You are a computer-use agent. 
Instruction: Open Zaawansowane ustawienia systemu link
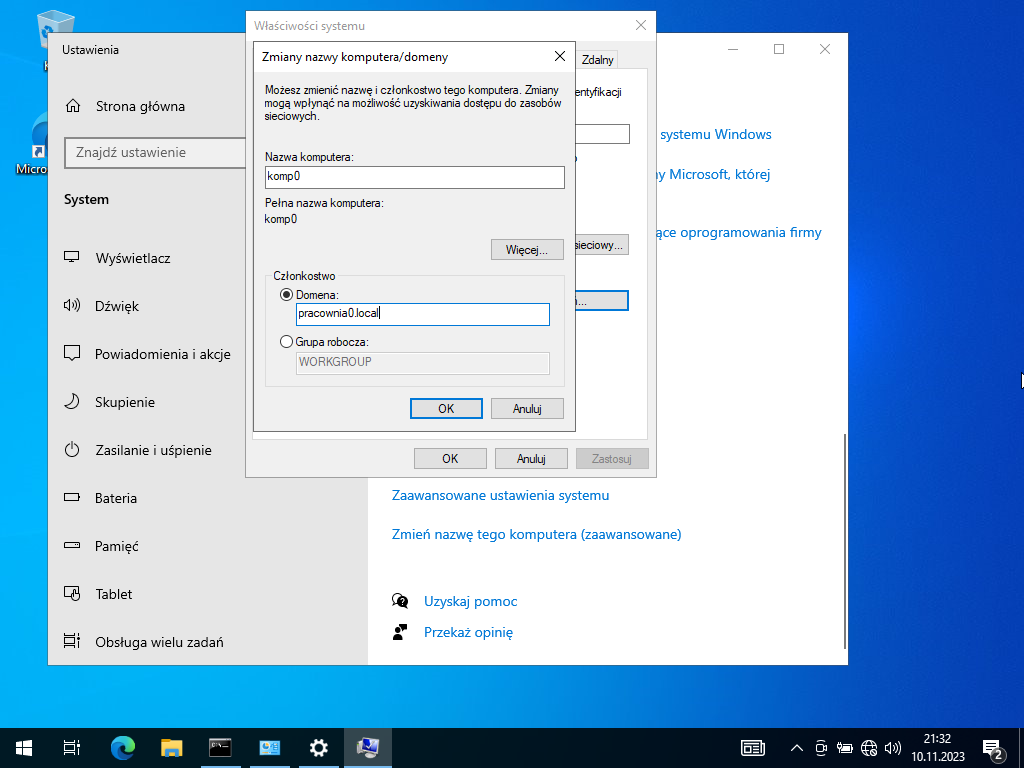[500, 495]
